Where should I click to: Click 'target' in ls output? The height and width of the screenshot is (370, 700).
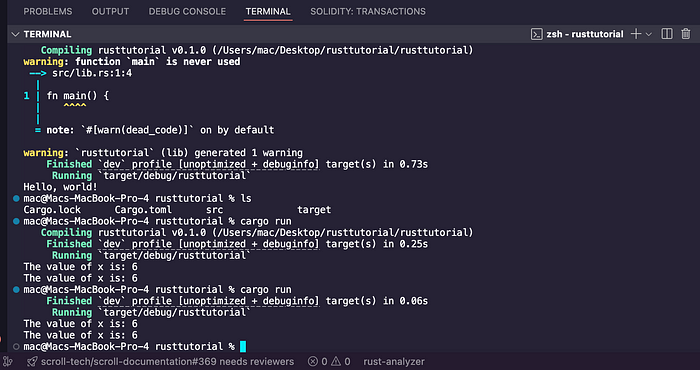[x=314, y=210]
